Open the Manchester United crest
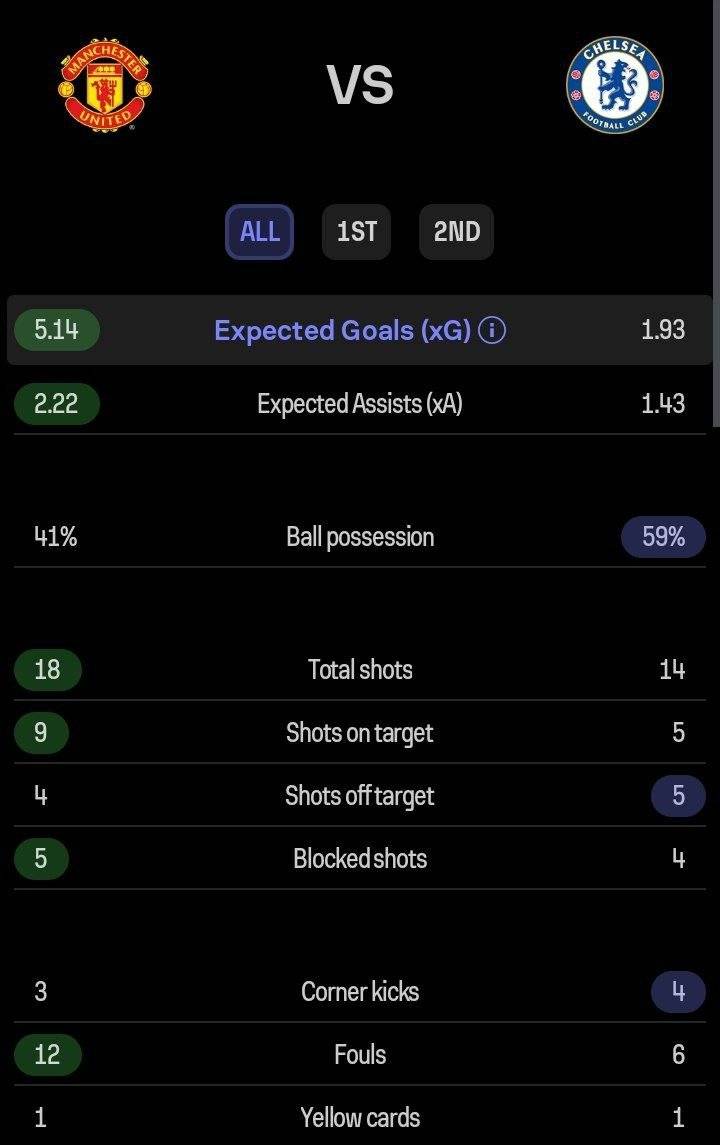 pyautogui.click(x=105, y=84)
